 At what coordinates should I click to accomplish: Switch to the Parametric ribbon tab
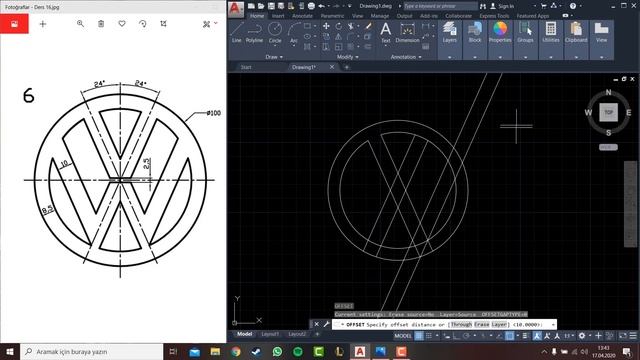pyautogui.click(x=332, y=16)
